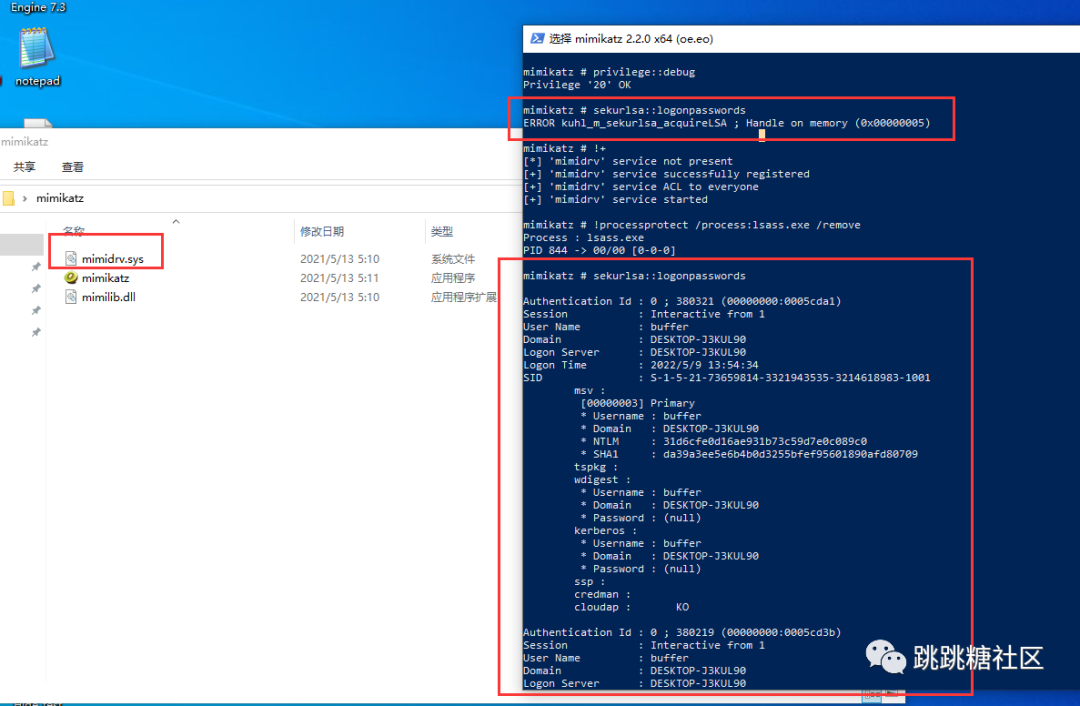
Task: Click the 'mimidrv' service started line
Action: pos(615,199)
